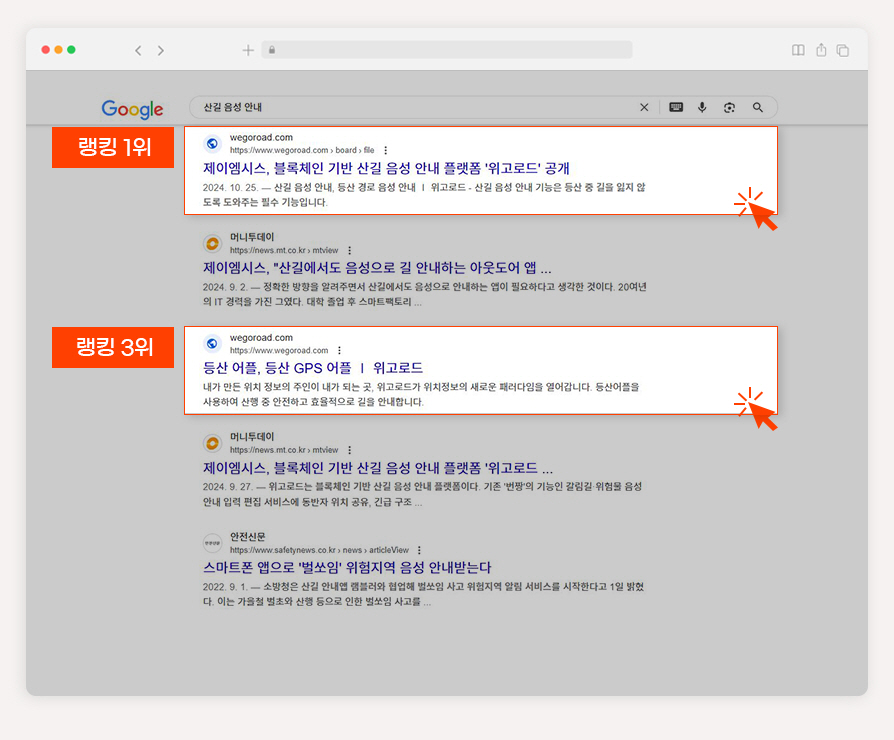Click inside the Google search input field
This screenshot has width=894, height=740.
point(416,107)
